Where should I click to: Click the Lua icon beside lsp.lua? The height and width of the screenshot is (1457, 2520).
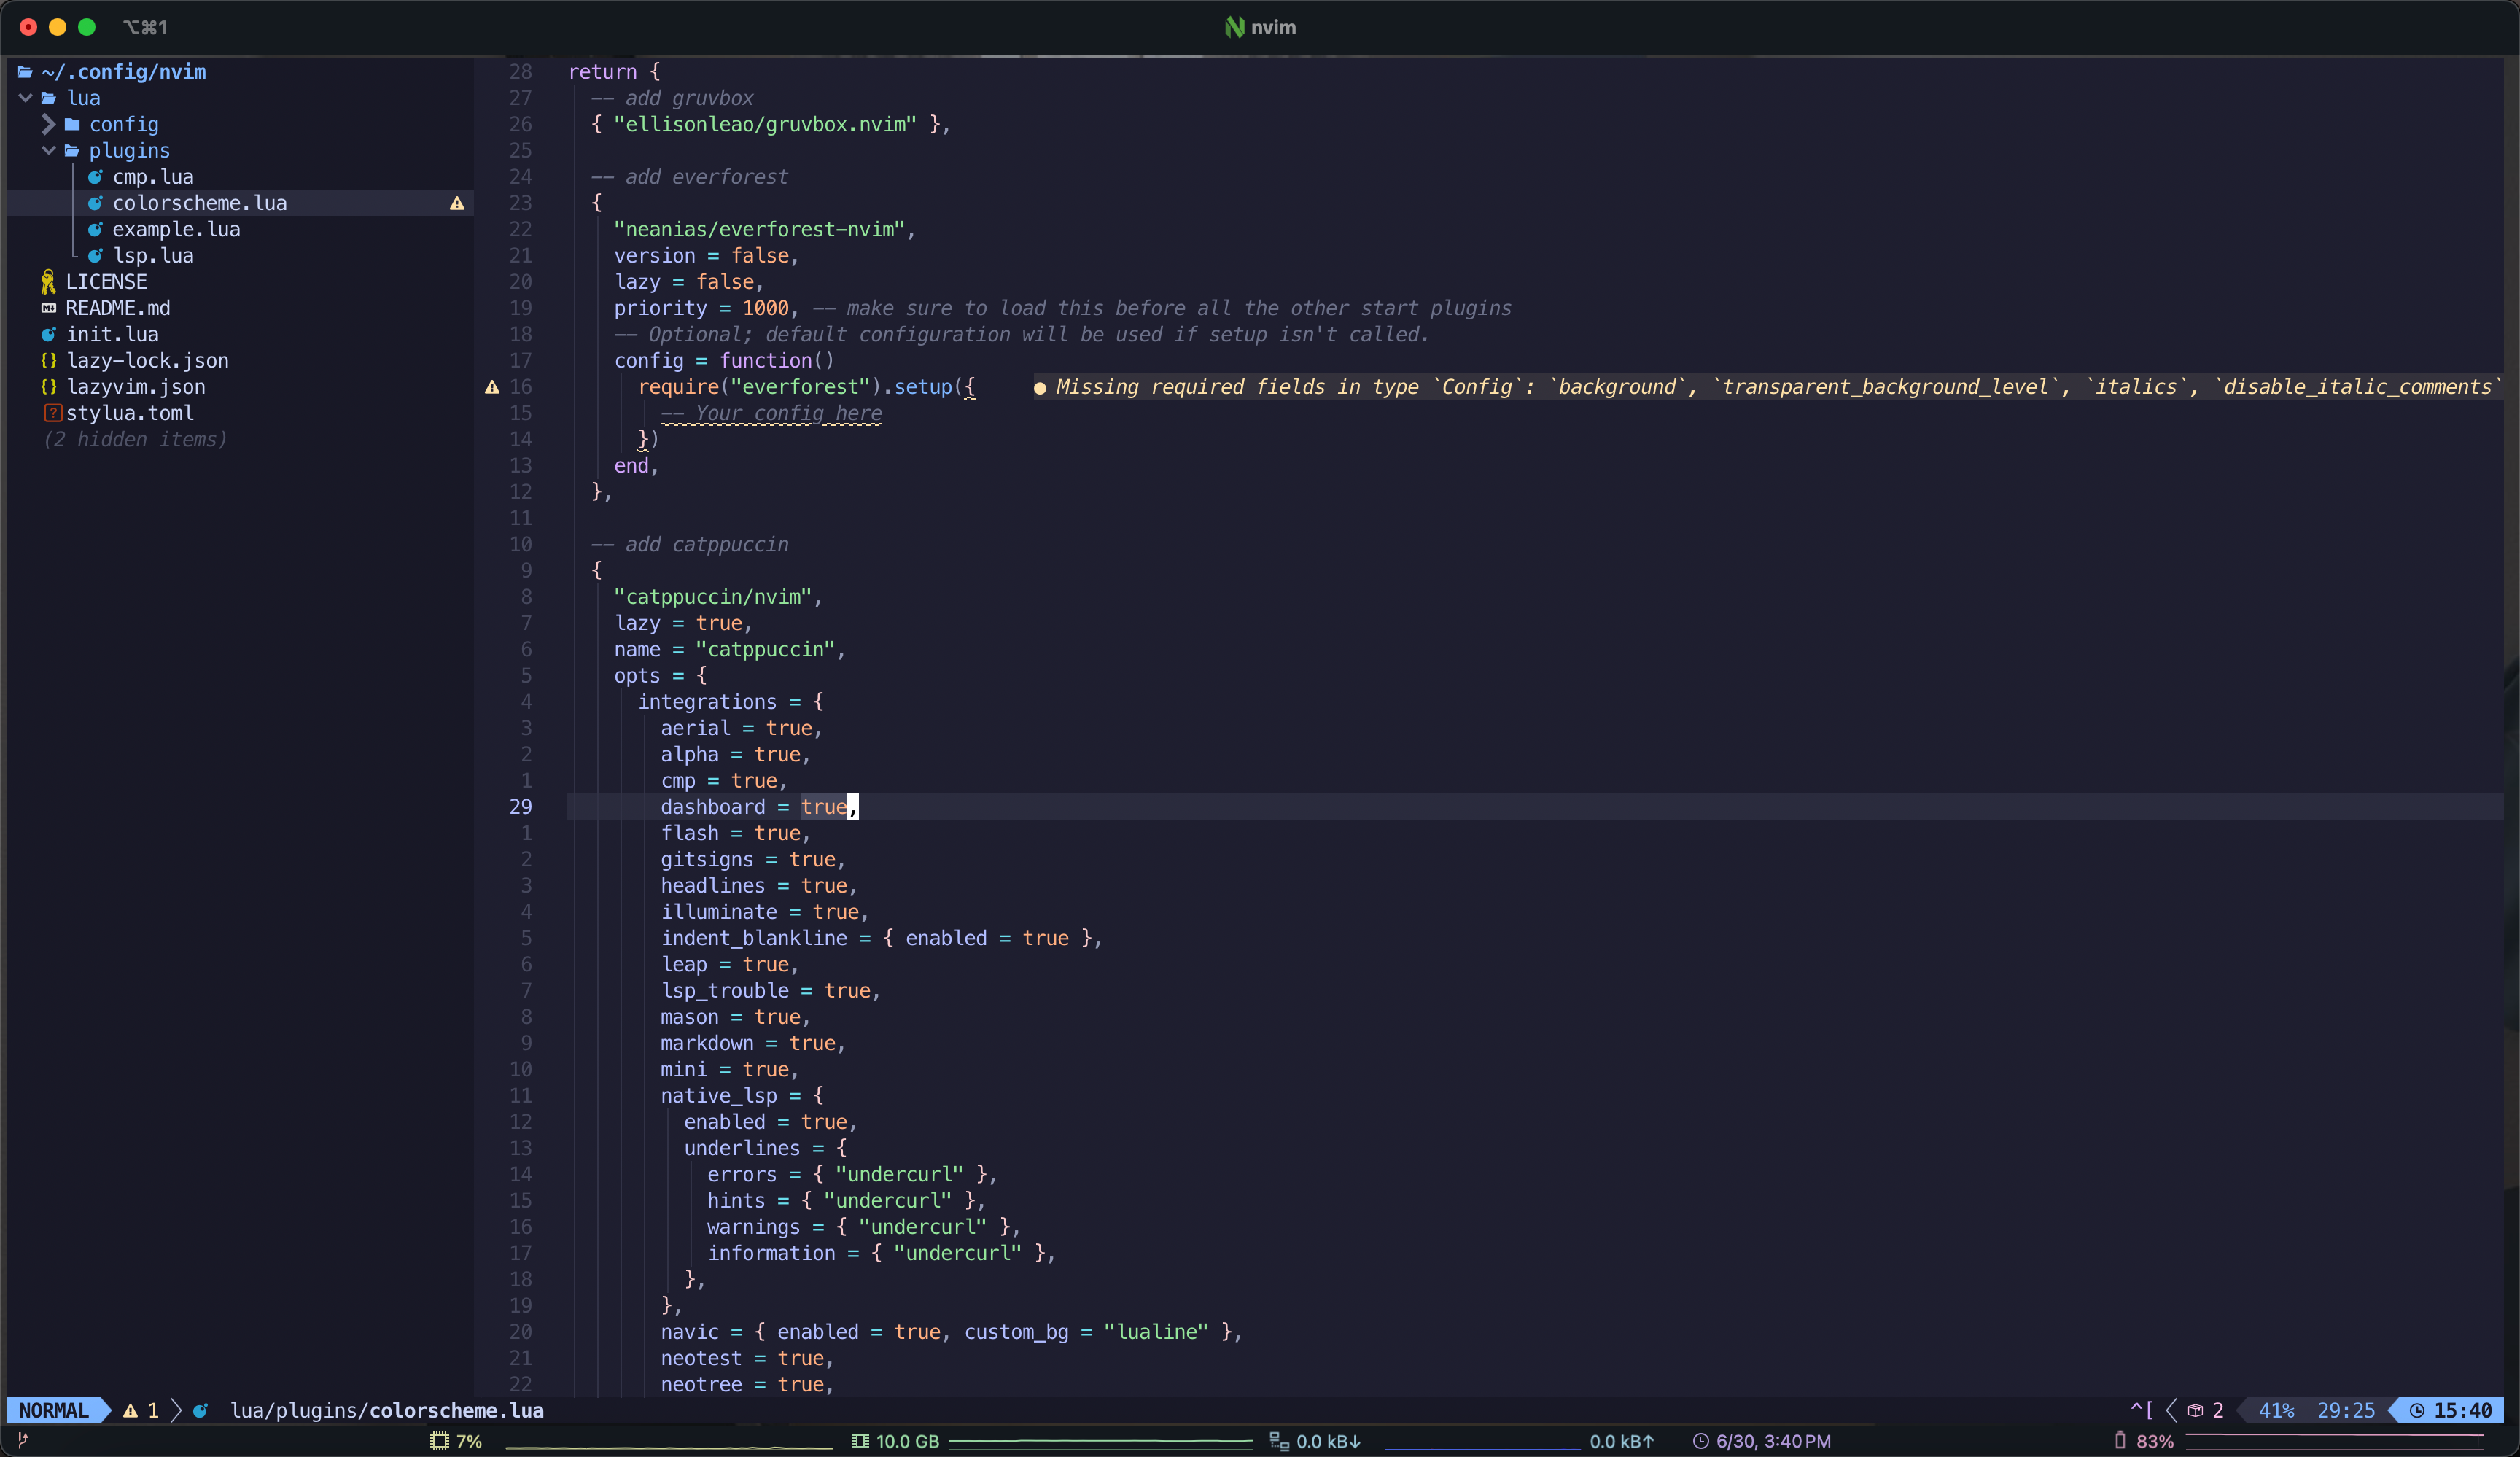coord(95,256)
